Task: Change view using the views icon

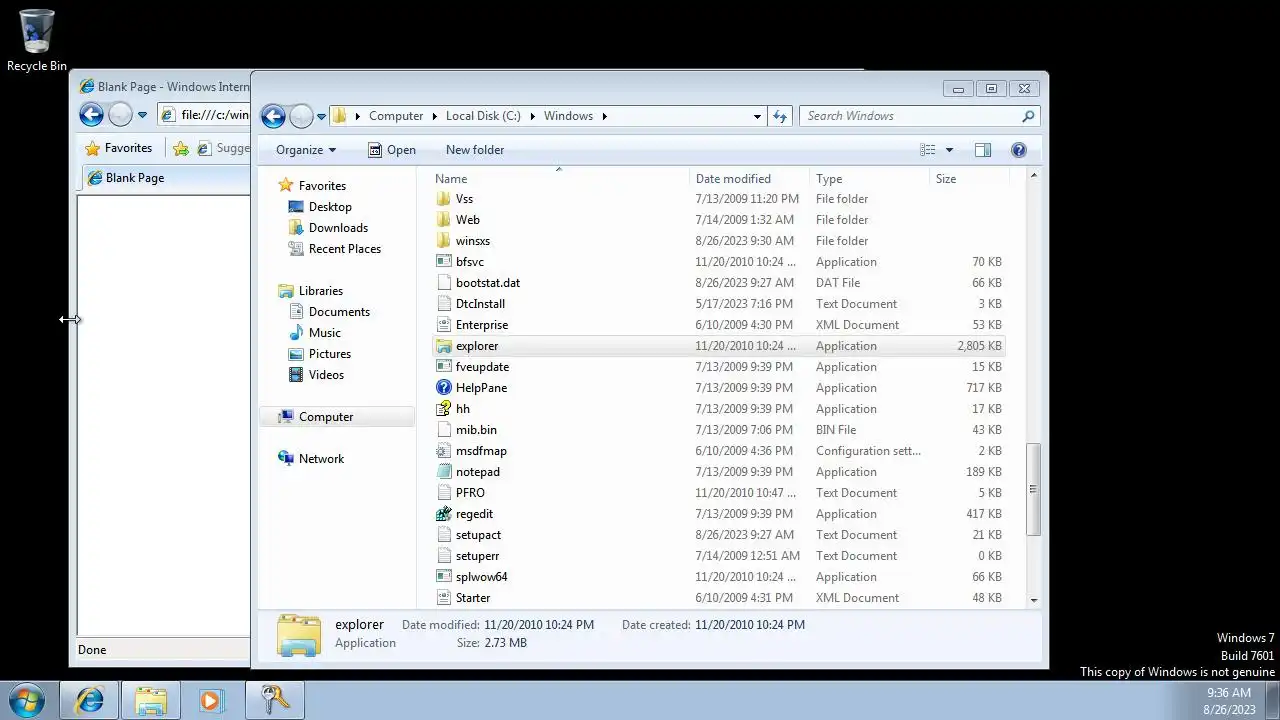Action: 928,150
